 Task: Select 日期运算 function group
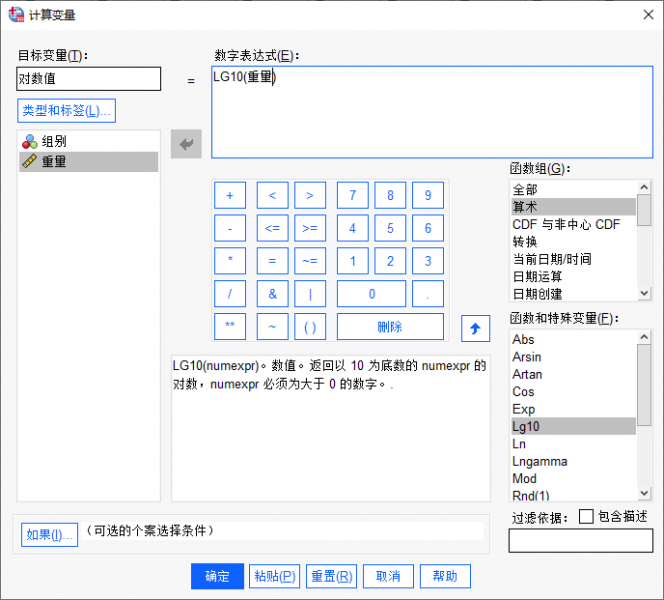click(573, 276)
